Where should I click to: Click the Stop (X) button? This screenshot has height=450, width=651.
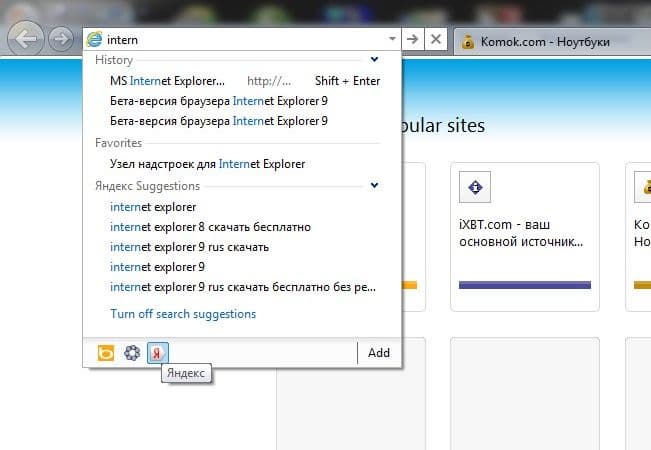[436, 39]
